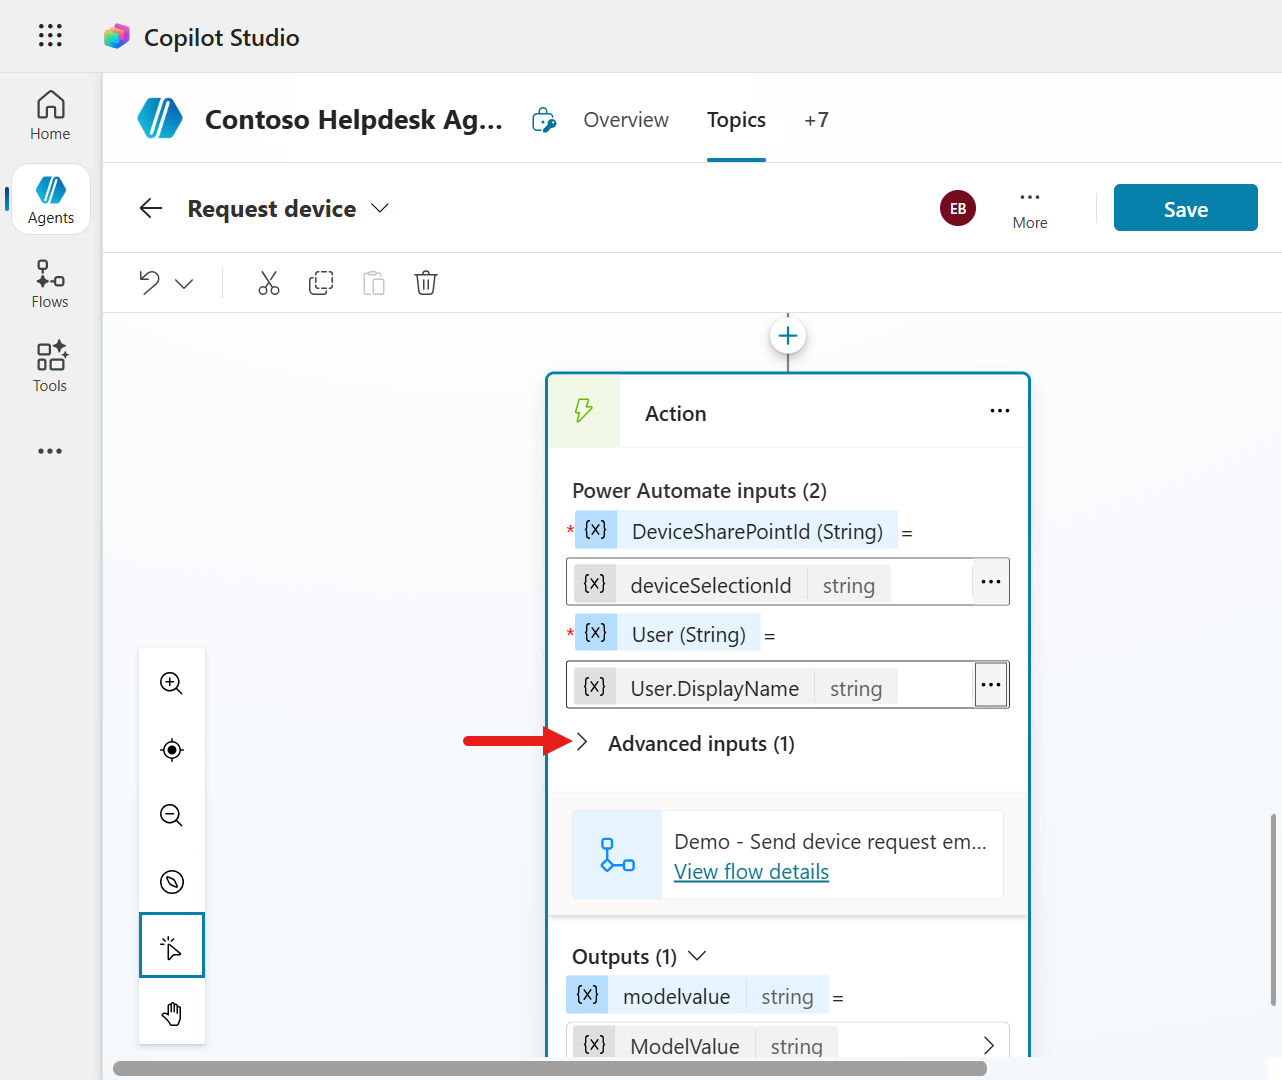Click the Delete trash can icon
The width and height of the screenshot is (1282, 1080).
(426, 283)
